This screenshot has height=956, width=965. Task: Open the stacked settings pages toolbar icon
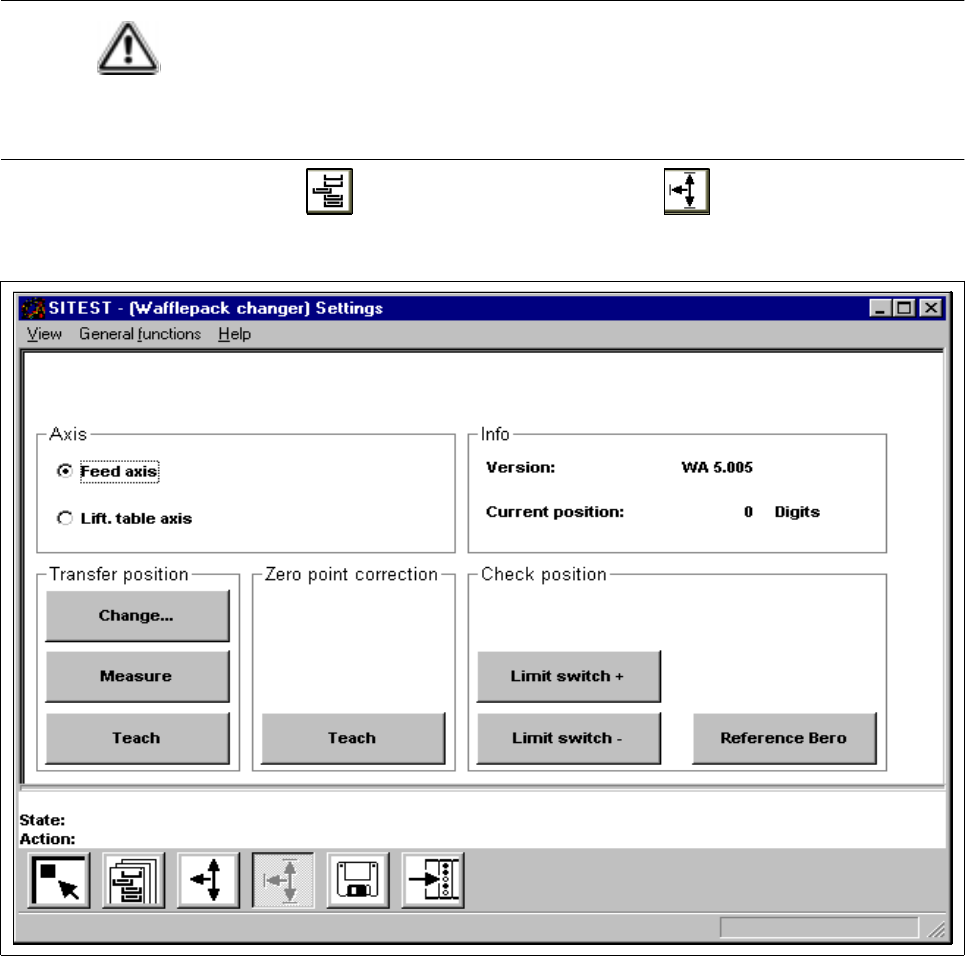pyautogui.click(x=134, y=880)
